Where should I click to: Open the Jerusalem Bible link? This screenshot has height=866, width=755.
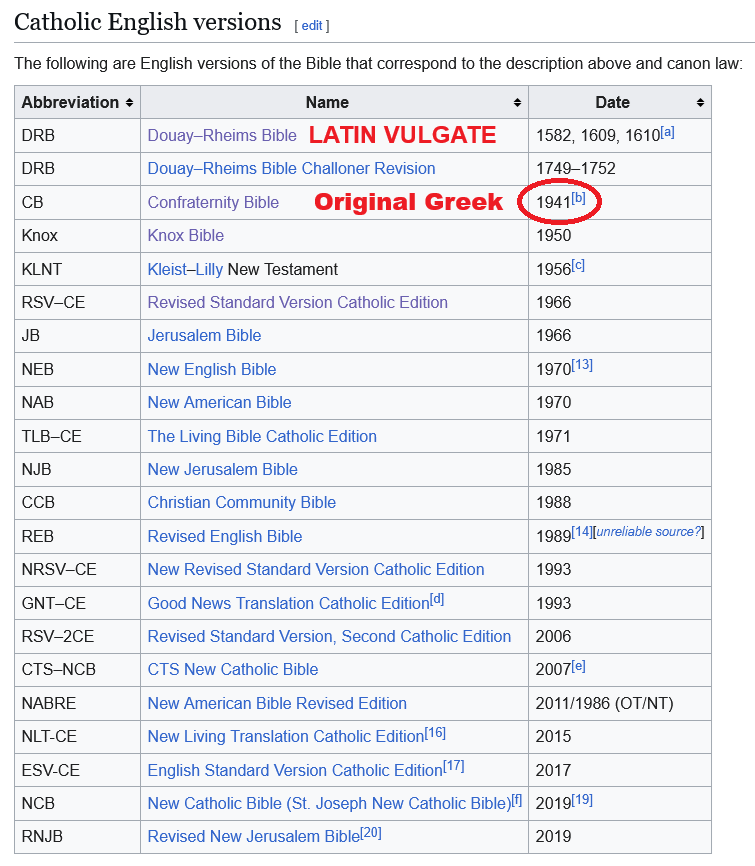(204, 335)
